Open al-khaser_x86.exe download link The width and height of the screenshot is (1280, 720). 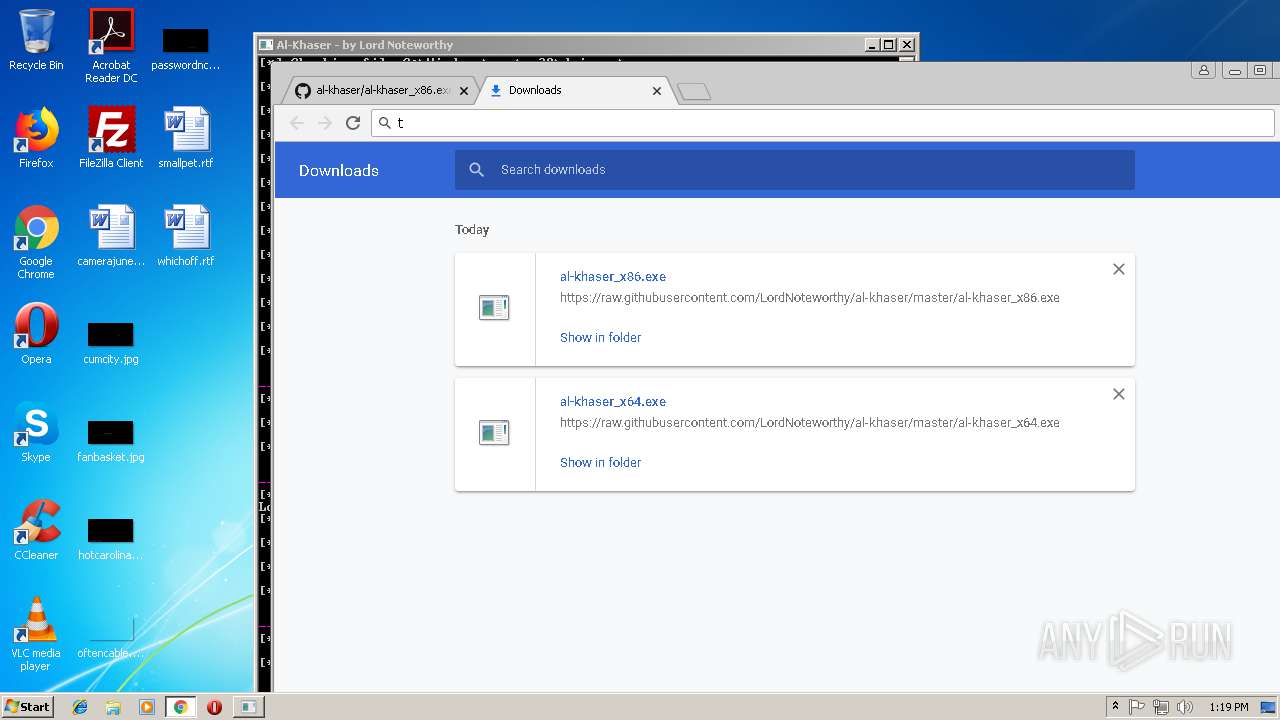tap(613, 277)
